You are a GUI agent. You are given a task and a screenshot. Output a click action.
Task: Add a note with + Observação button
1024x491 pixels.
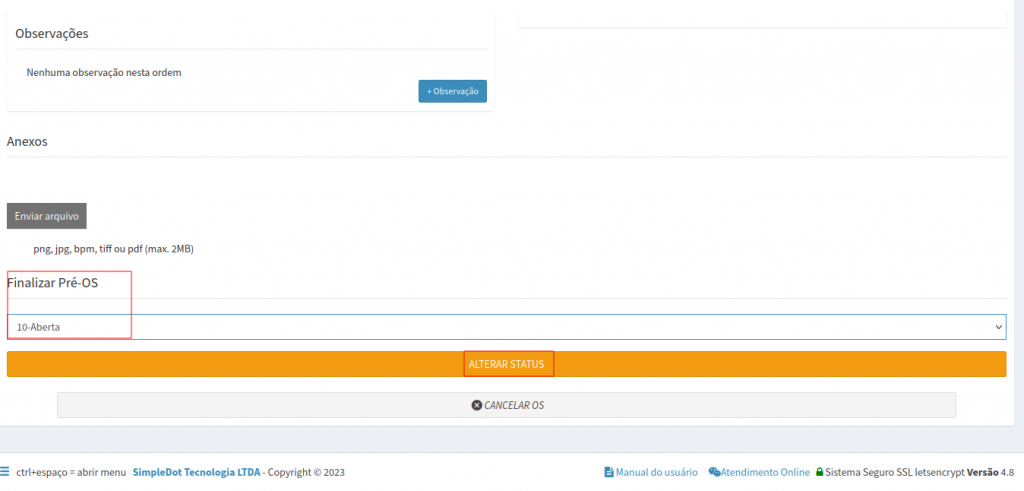point(452,91)
